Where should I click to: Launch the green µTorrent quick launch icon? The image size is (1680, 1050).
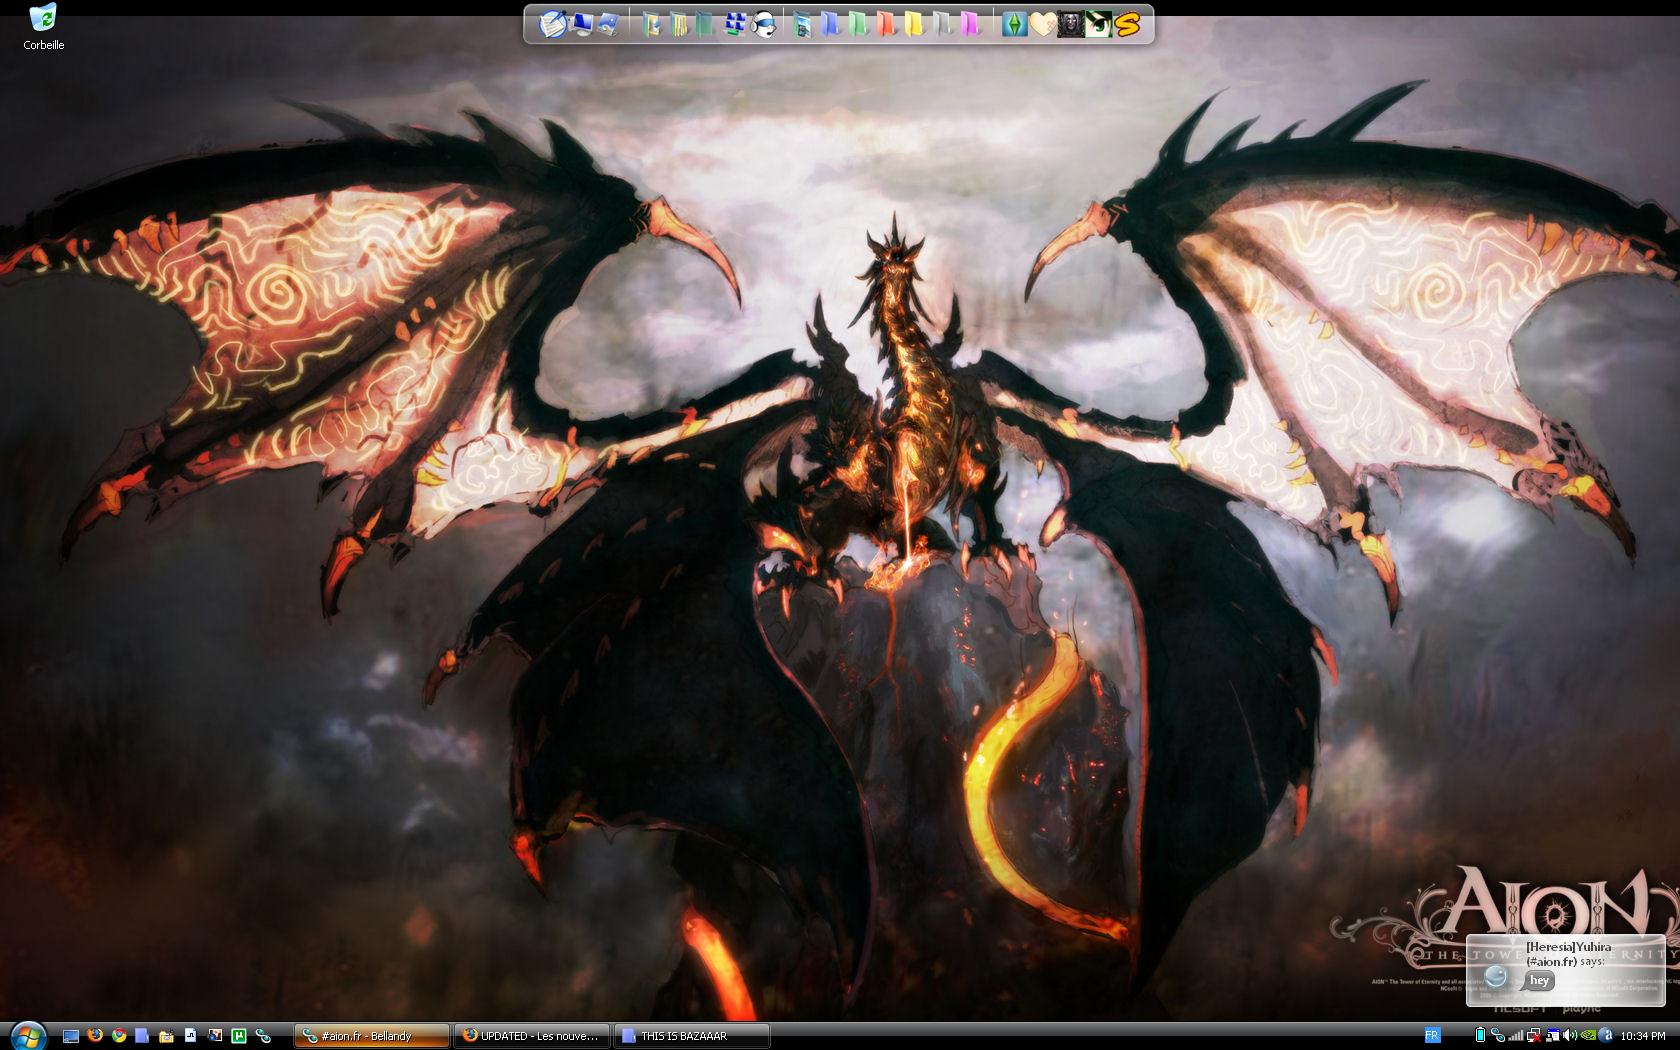pos(239,1036)
